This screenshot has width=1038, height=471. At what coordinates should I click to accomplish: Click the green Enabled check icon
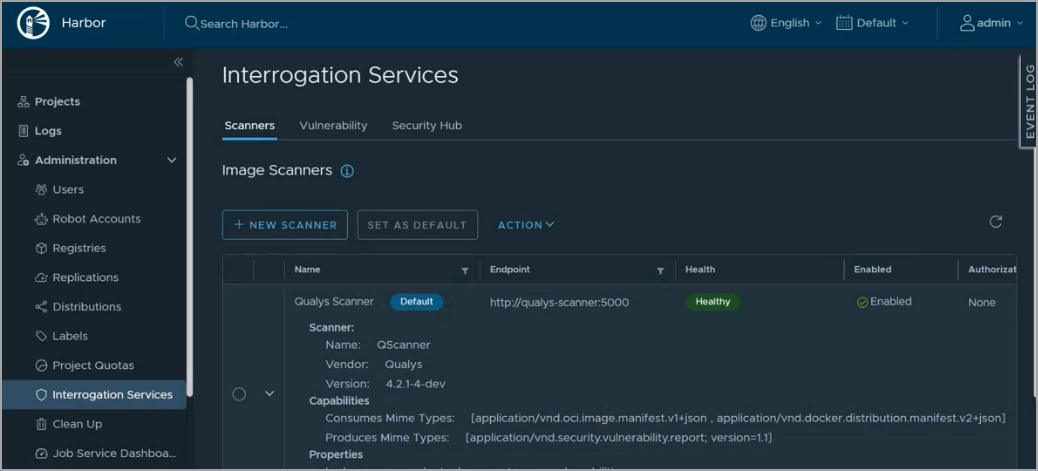(862, 303)
